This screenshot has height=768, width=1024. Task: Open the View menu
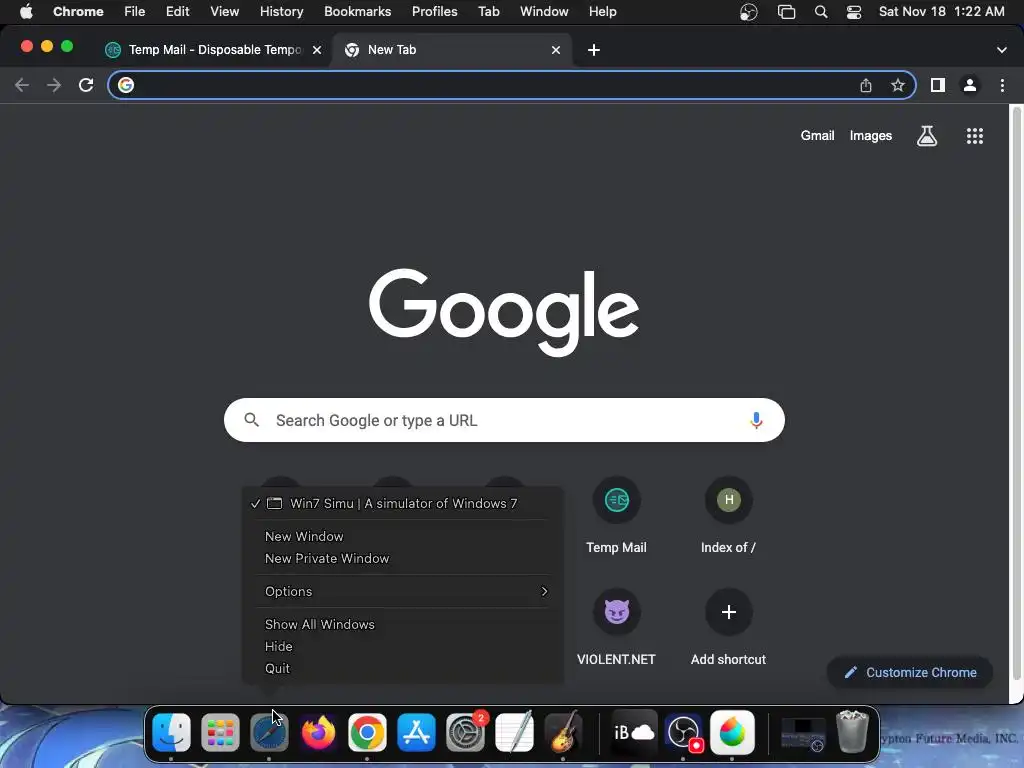(x=225, y=12)
